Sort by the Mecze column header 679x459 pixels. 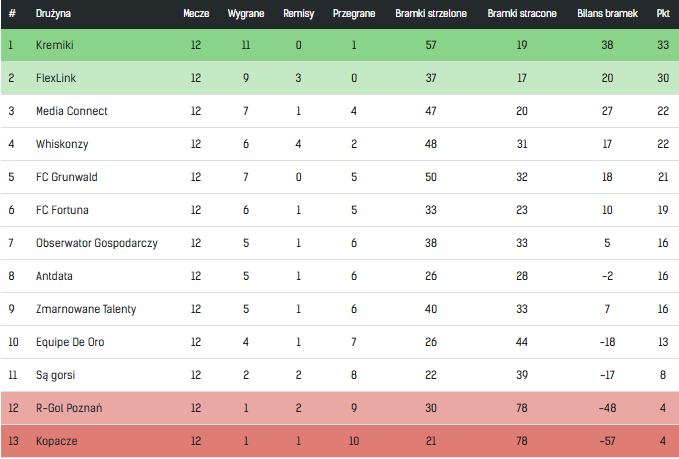click(x=196, y=13)
